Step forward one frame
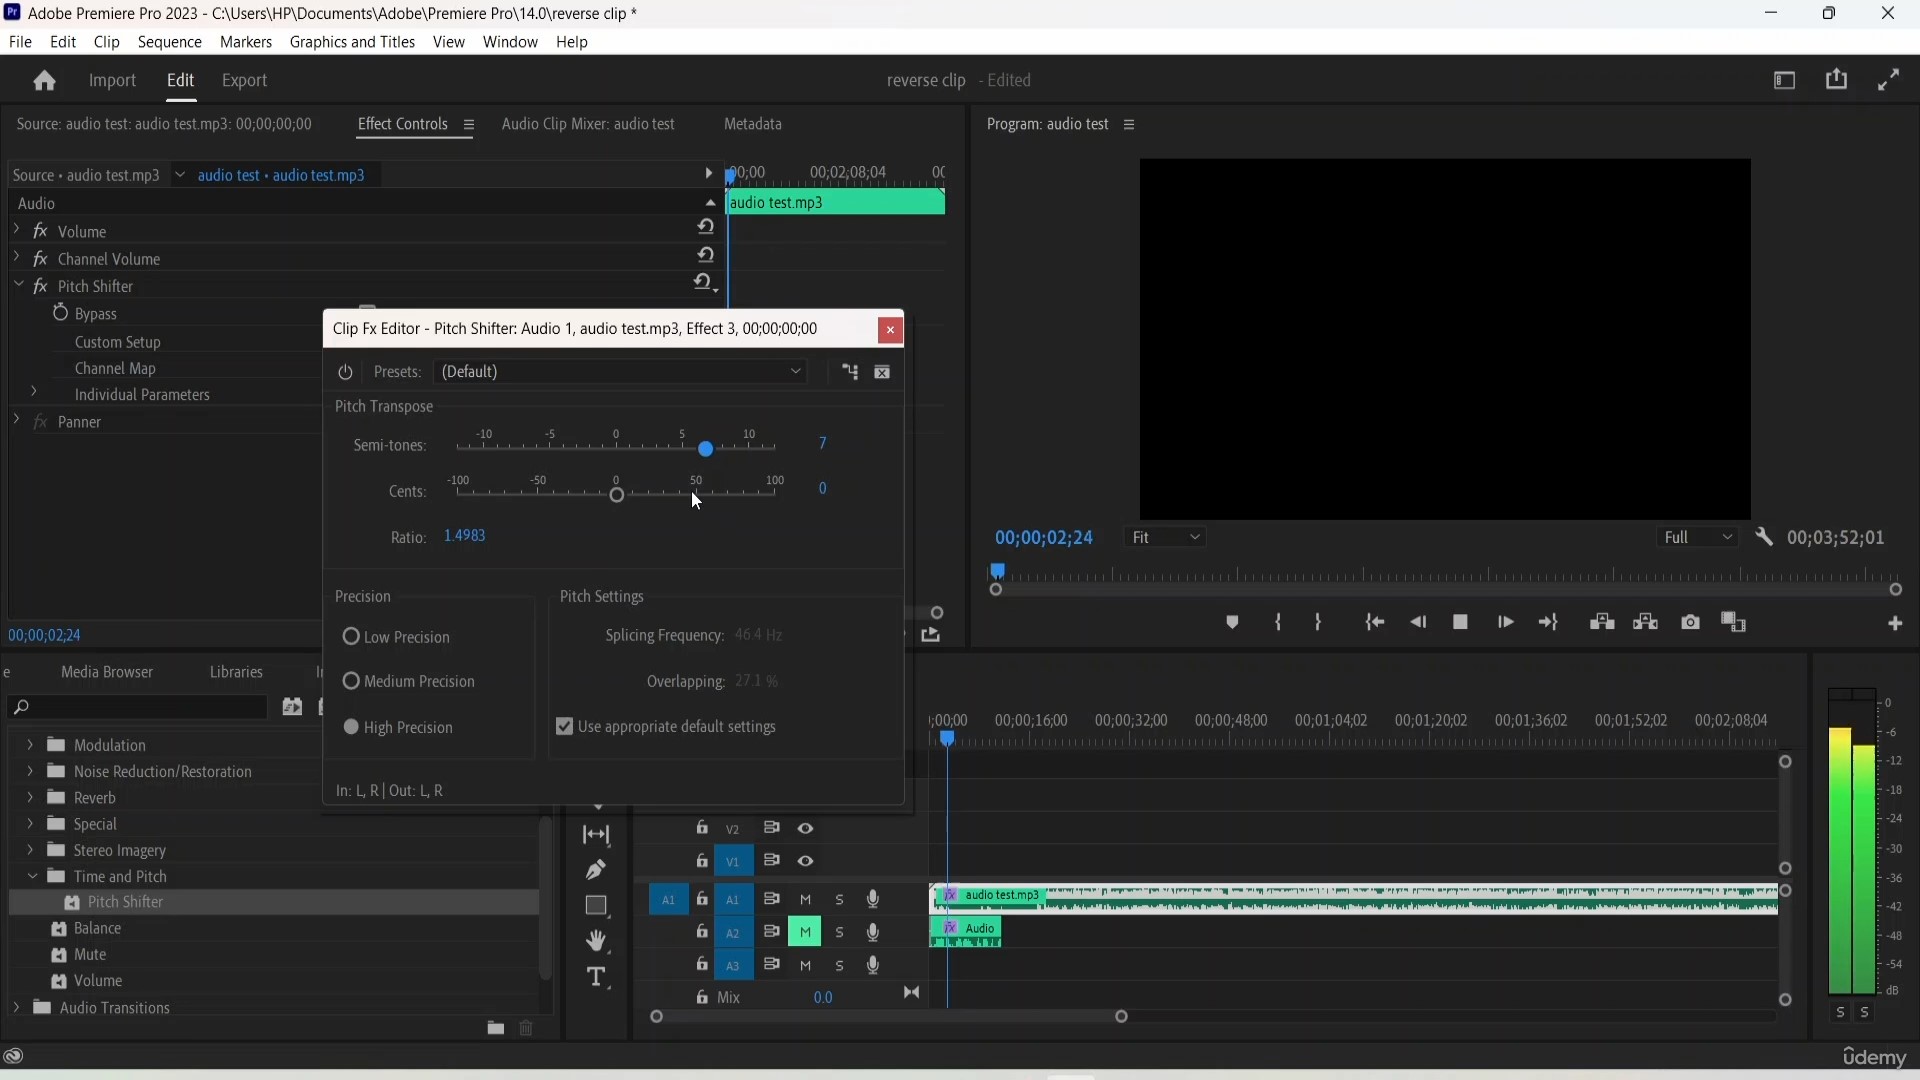The width and height of the screenshot is (1920, 1080). coord(1507,624)
